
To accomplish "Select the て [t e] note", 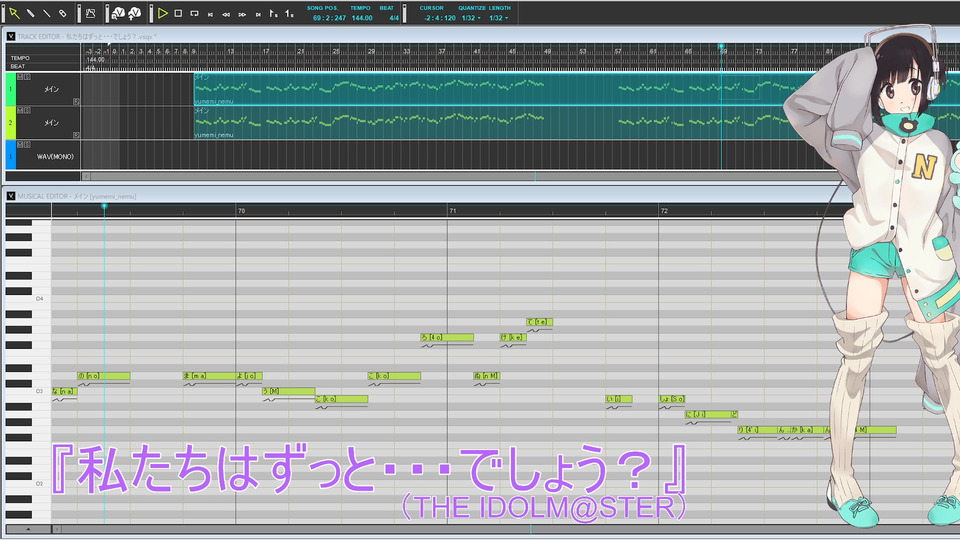I will pyautogui.click(x=539, y=322).
